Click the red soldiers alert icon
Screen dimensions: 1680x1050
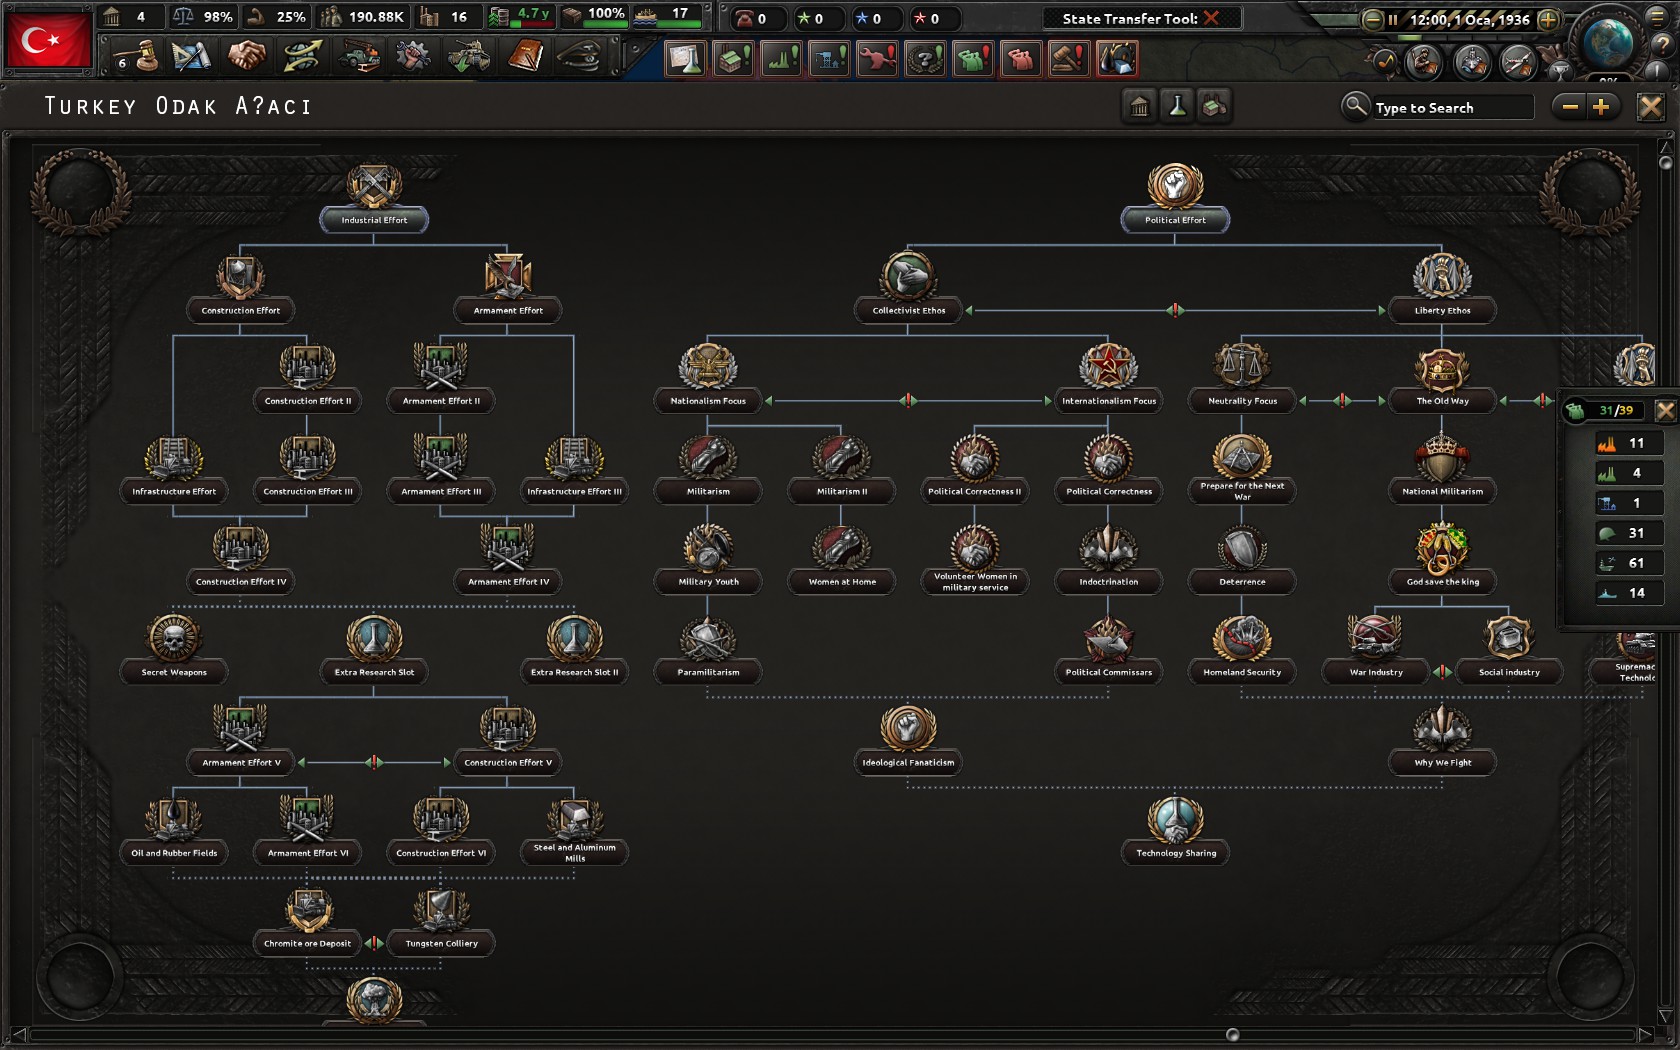[1021, 59]
